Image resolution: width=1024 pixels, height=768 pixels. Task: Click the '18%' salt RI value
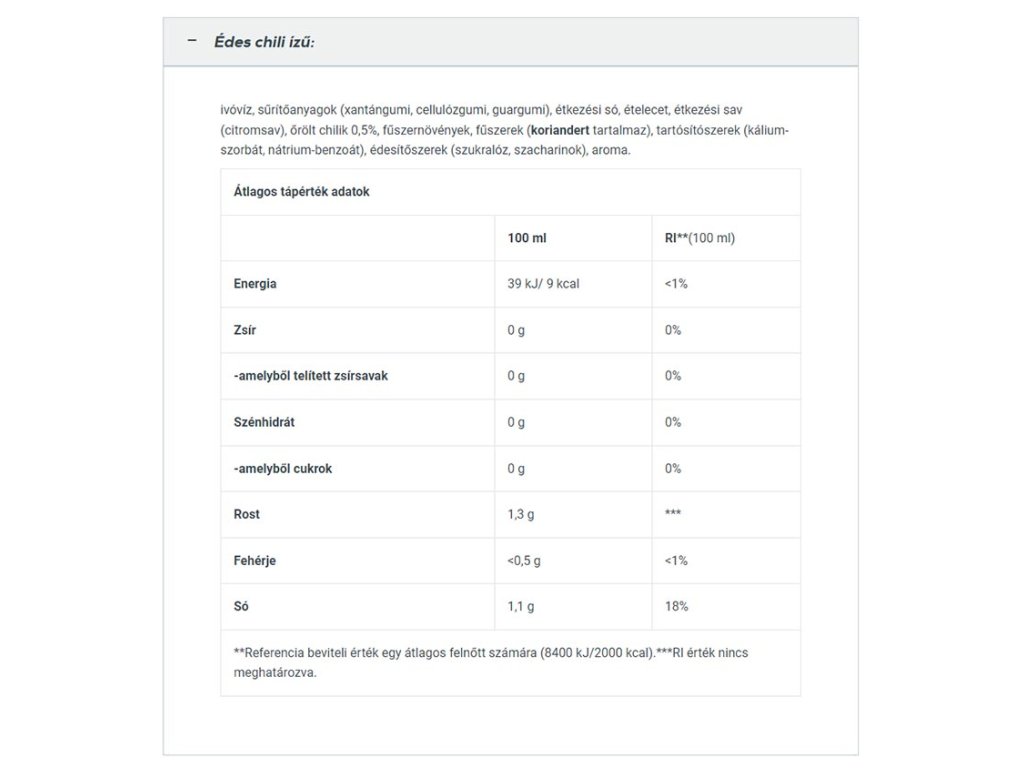[x=676, y=607]
